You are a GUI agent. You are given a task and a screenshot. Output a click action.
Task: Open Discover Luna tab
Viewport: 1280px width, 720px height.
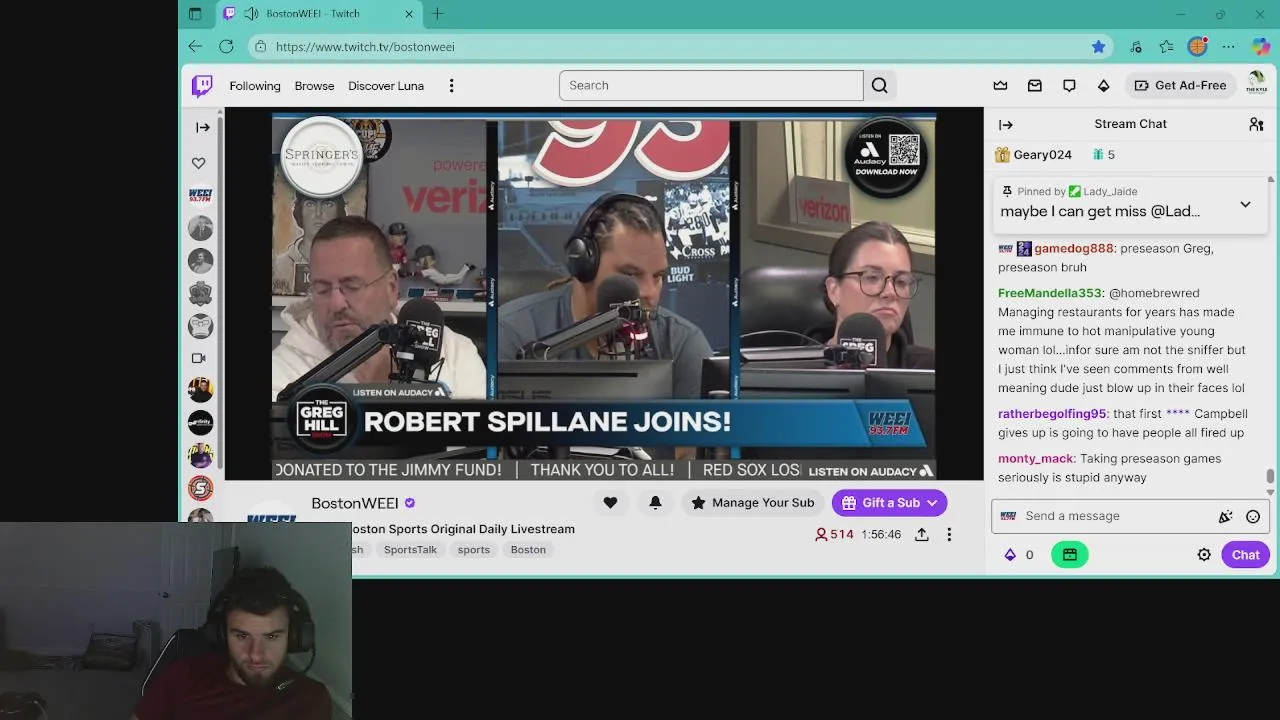pyautogui.click(x=386, y=86)
